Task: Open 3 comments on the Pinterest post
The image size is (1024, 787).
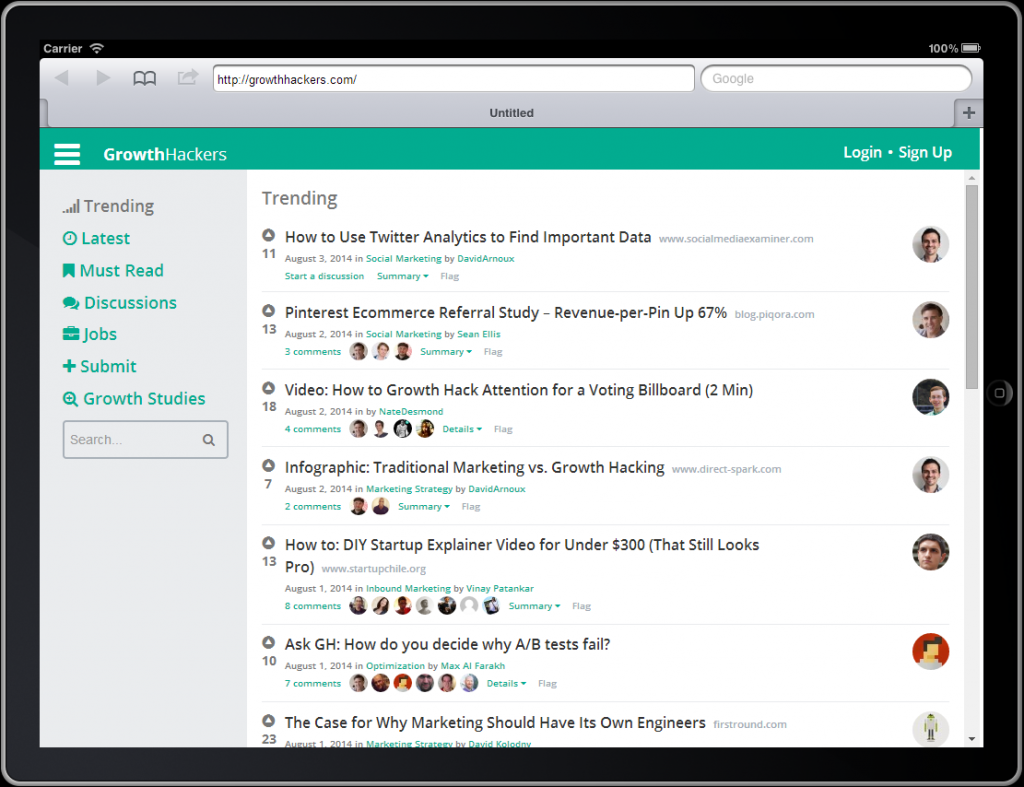Action: [313, 351]
